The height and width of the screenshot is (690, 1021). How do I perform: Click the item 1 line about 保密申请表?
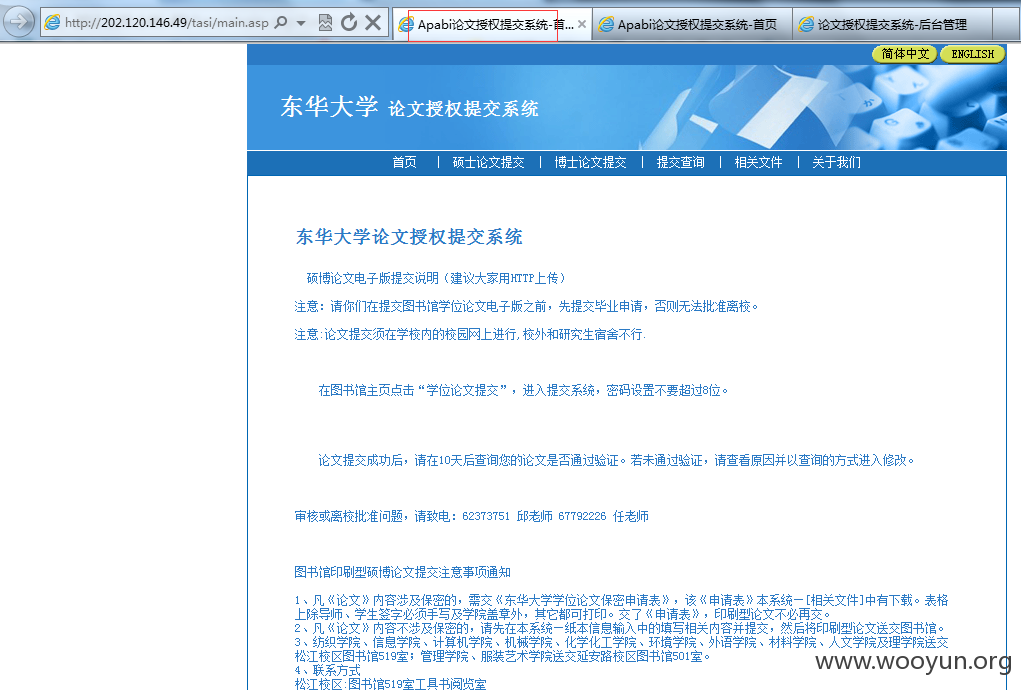tap(621, 607)
